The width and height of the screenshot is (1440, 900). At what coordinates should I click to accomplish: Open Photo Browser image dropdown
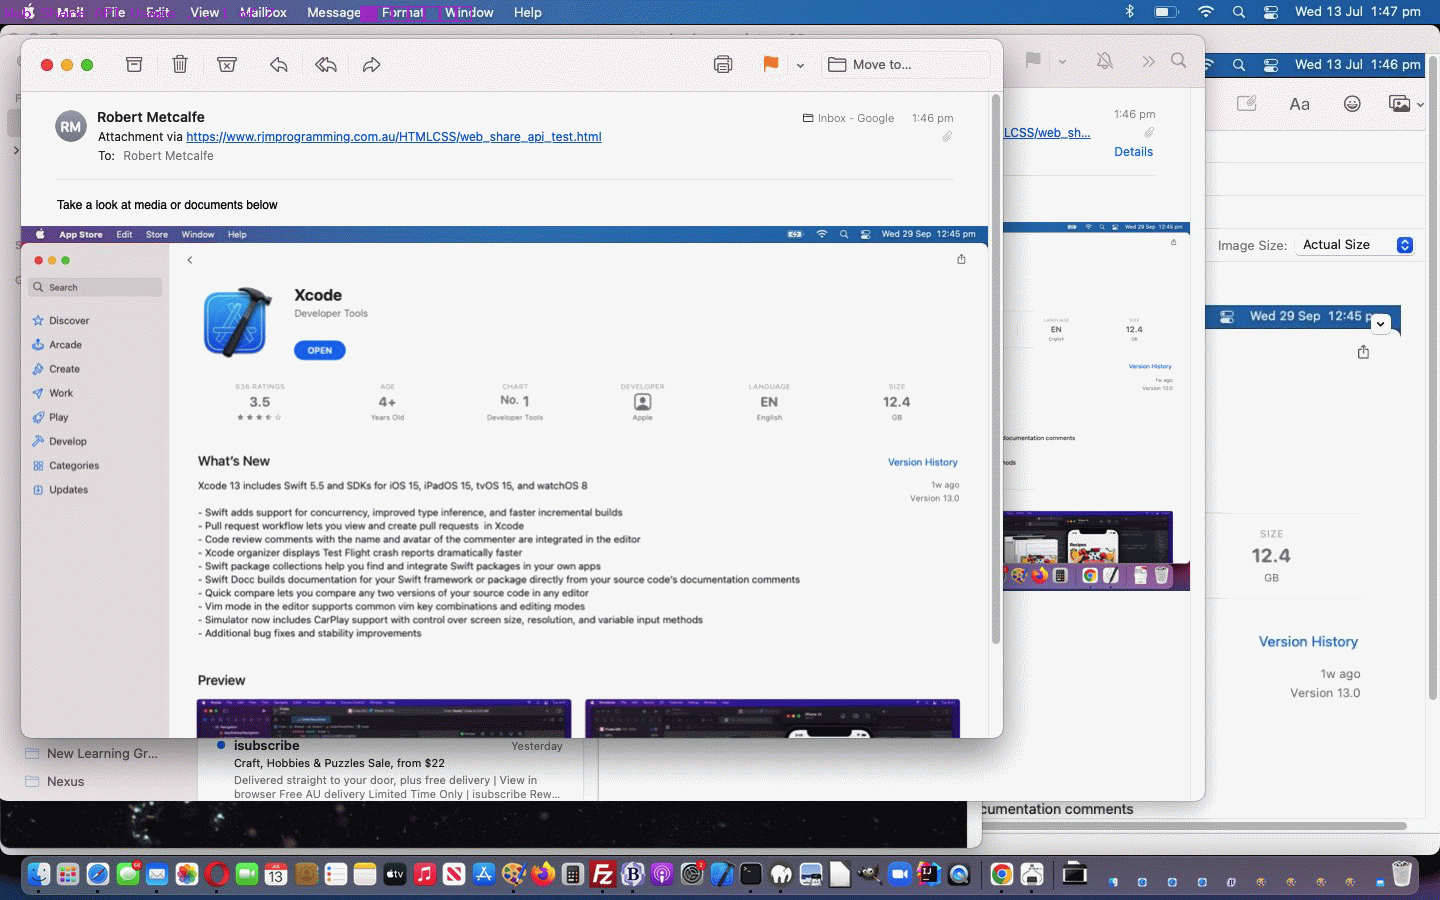coord(1406,104)
